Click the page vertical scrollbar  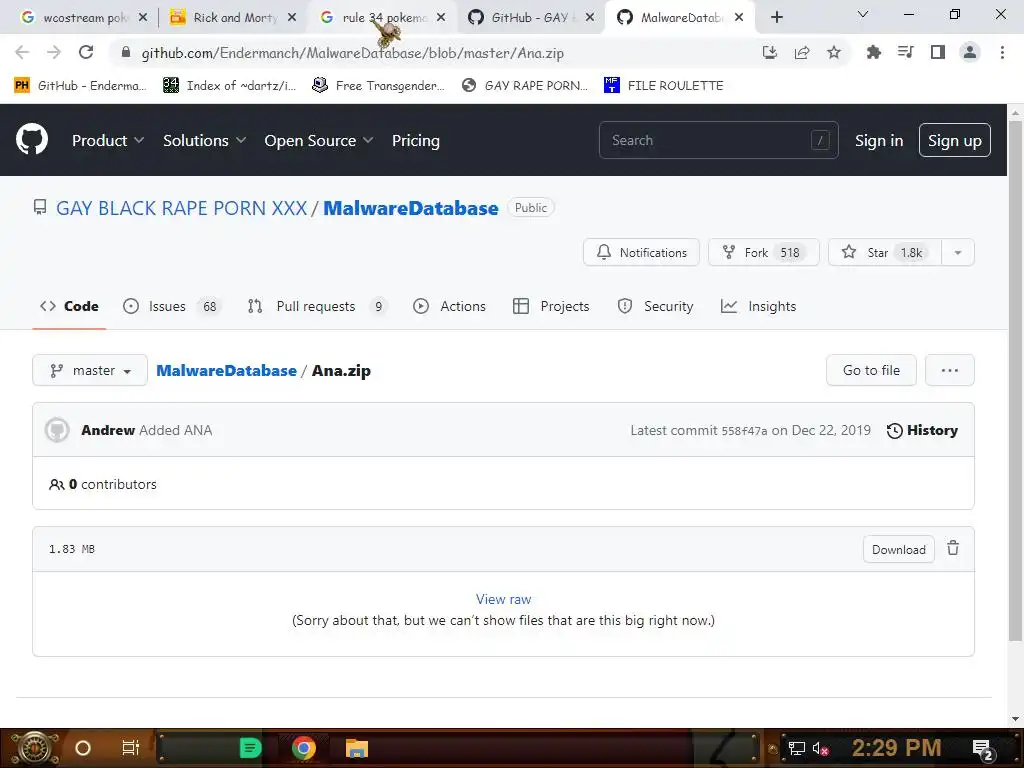1015,379
